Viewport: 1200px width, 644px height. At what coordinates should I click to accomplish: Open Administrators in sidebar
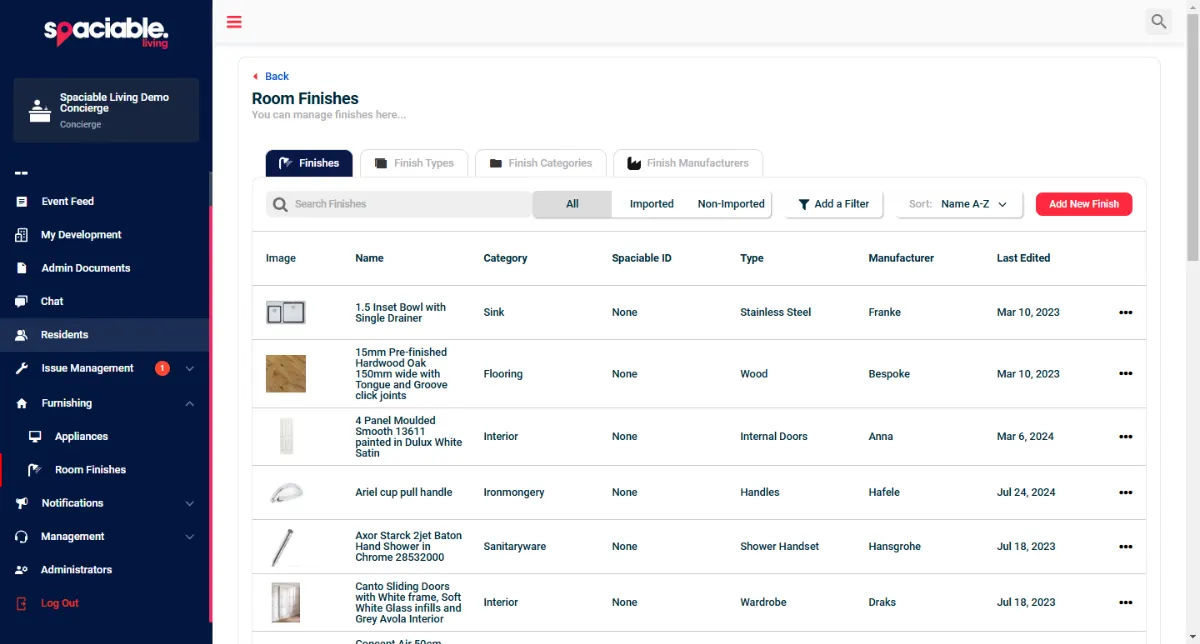[x=76, y=570]
